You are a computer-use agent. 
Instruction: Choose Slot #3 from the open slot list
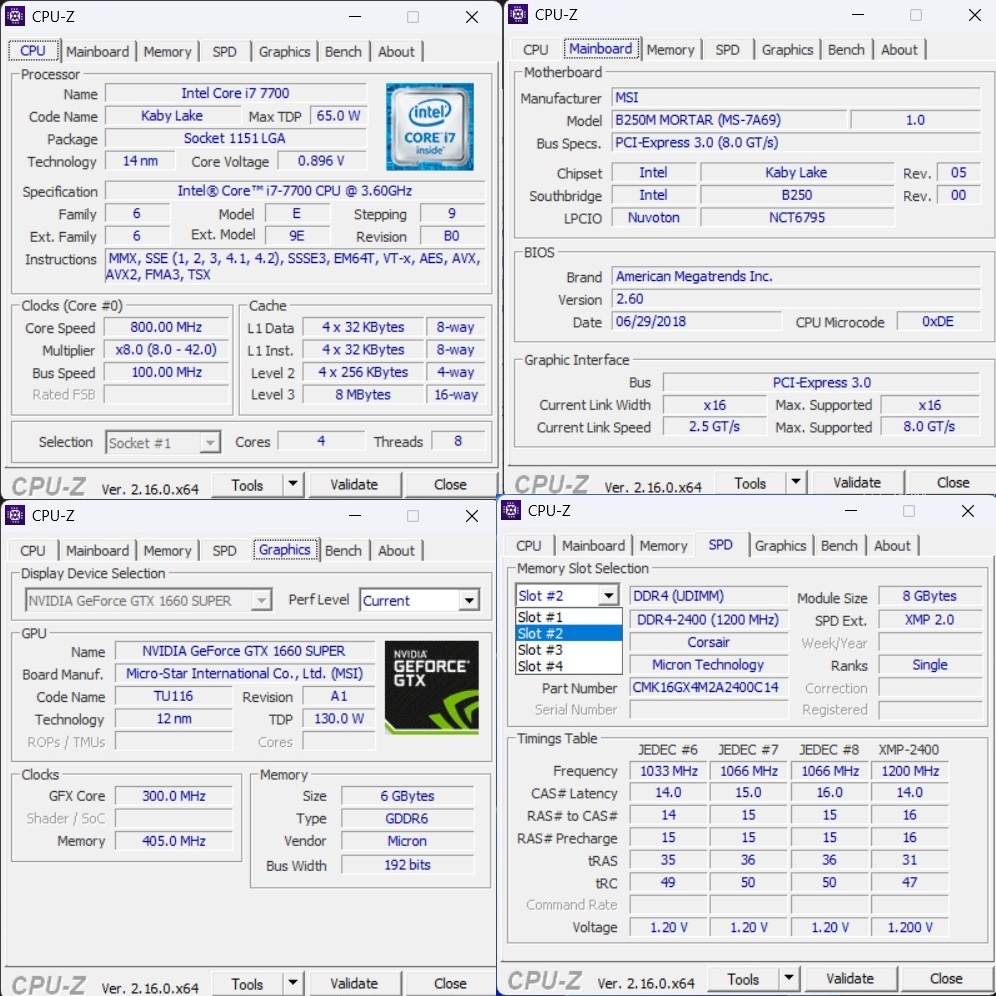(x=541, y=649)
